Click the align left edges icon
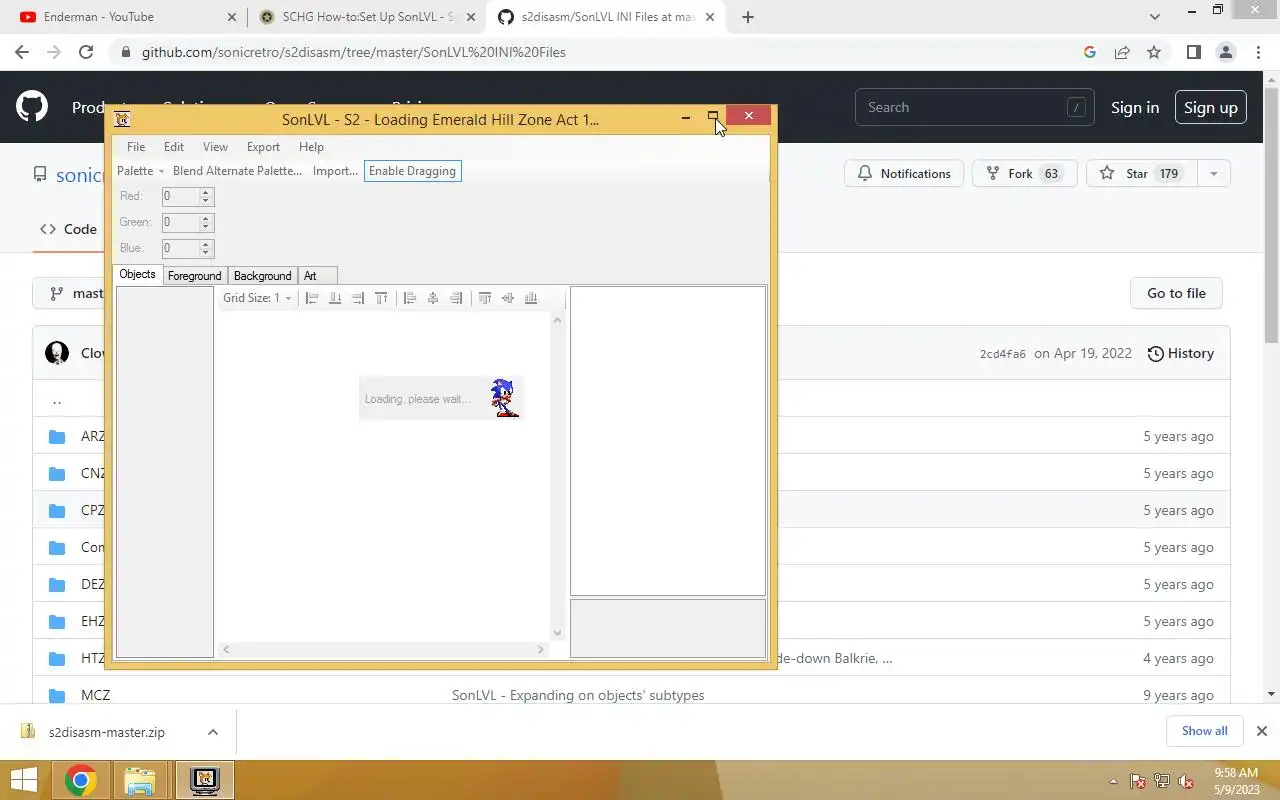The width and height of the screenshot is (1280, 800). (410, 298)
